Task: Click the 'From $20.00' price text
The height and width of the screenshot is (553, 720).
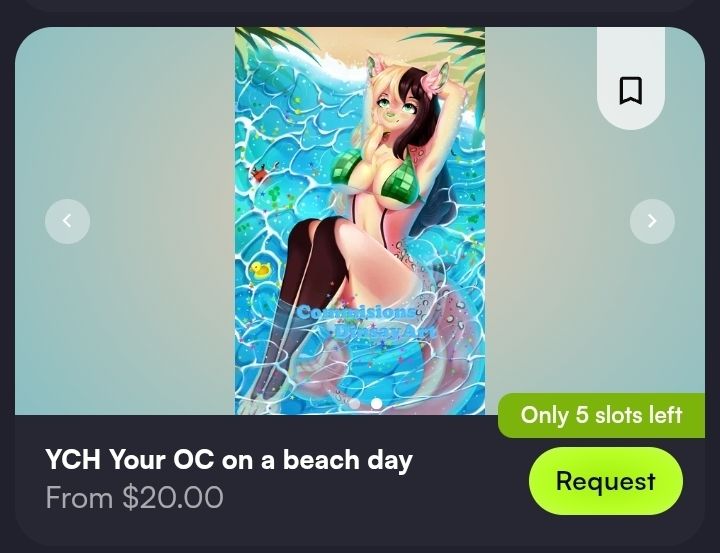Action: click(134, 497)
